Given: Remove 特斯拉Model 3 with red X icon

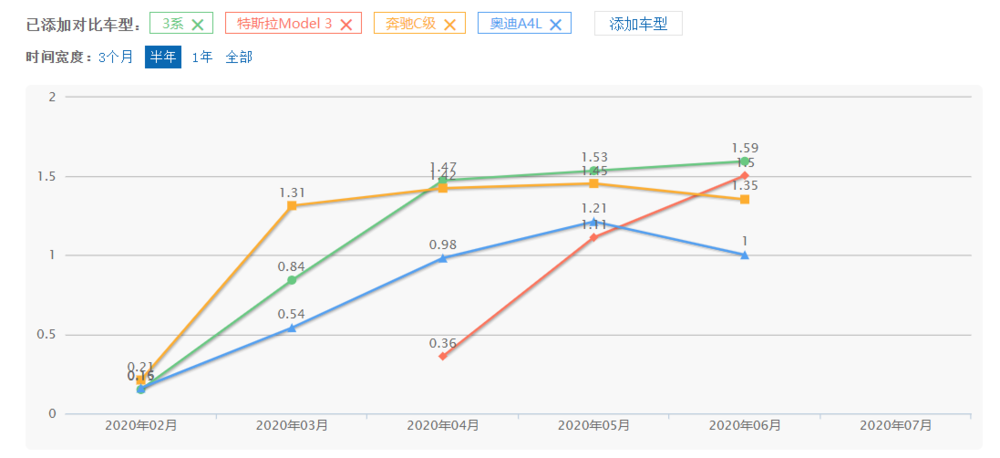Looking at the screenshot, I should (346, 24).
